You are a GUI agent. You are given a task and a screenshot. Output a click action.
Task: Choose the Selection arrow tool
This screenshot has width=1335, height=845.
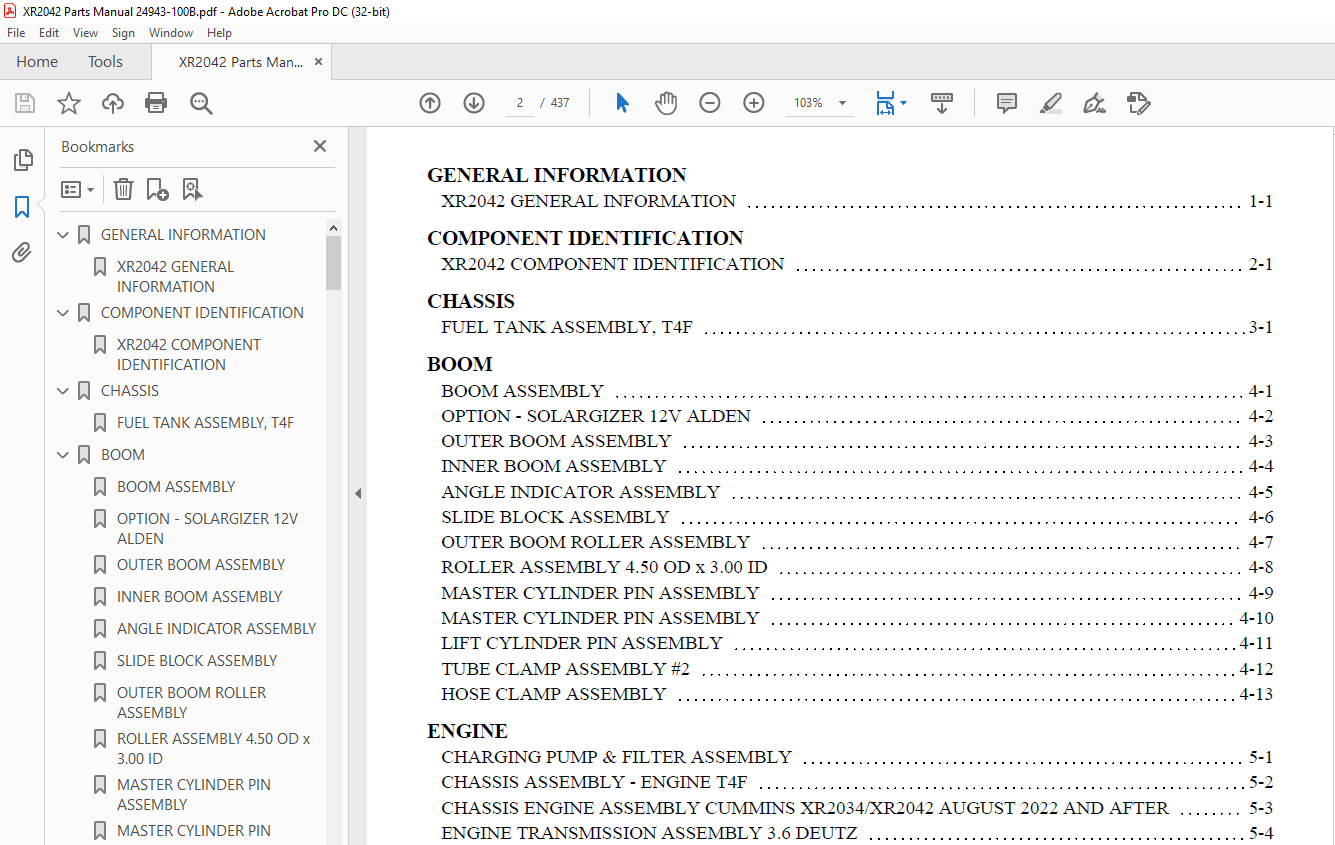tap(622, 103)
